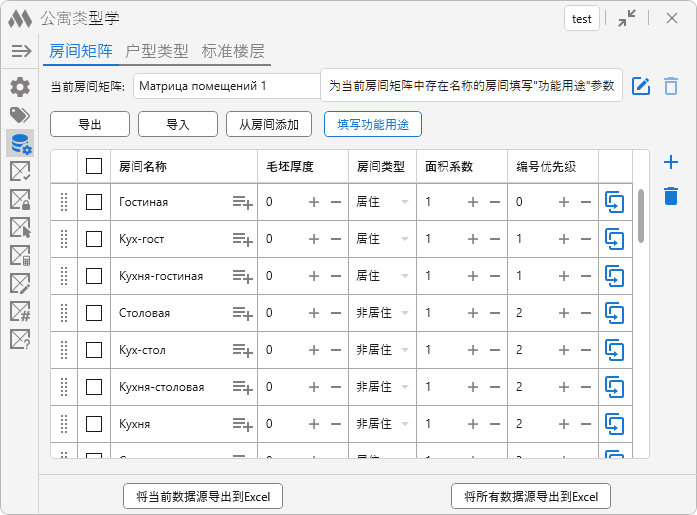Open the settings gear in sidebar
This screenshot has width=697, height=515.
[x=20, y=87]
